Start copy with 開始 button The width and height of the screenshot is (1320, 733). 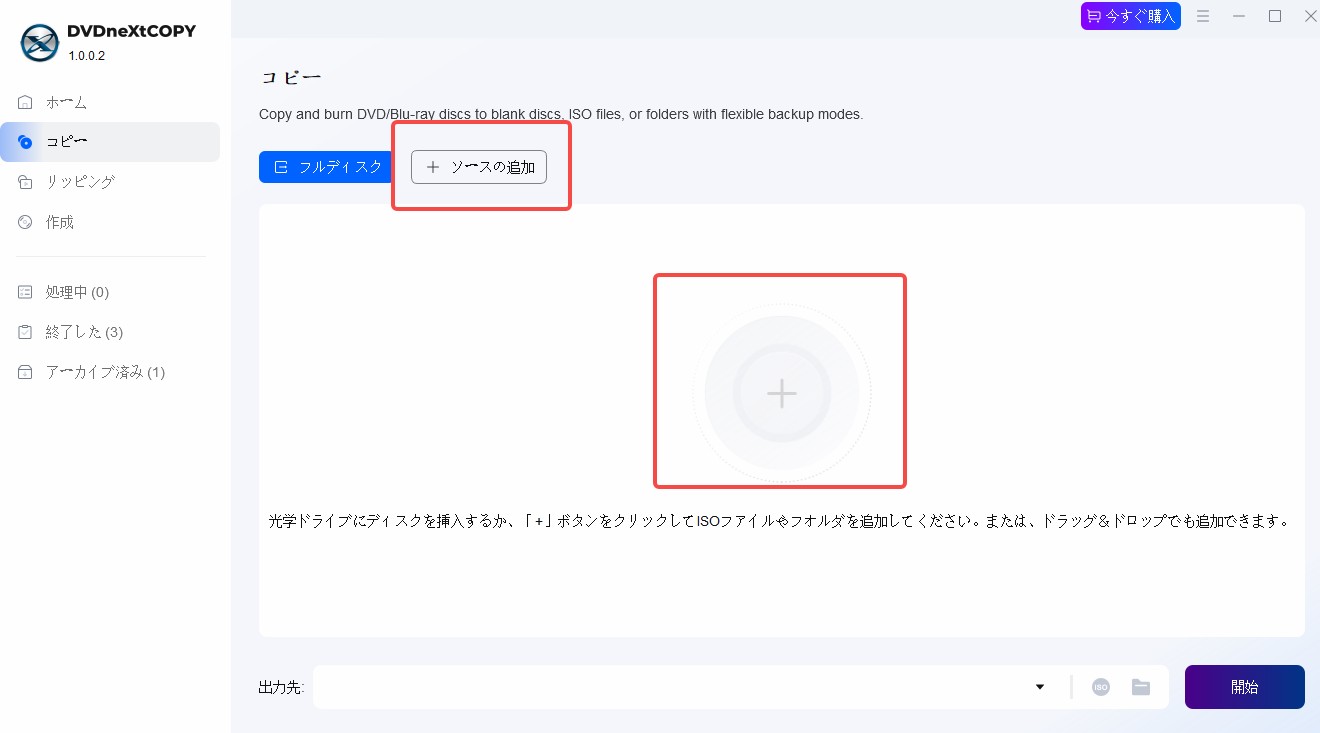point(1245,687)
